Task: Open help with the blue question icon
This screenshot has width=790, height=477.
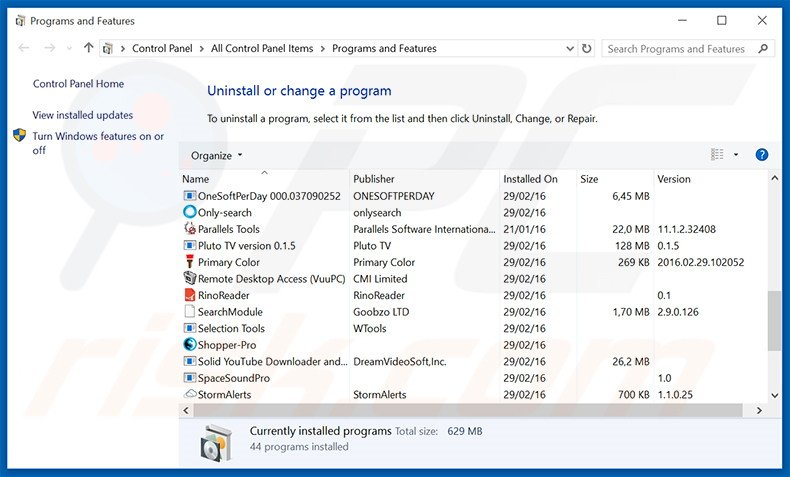Action: tap(762, 155)
